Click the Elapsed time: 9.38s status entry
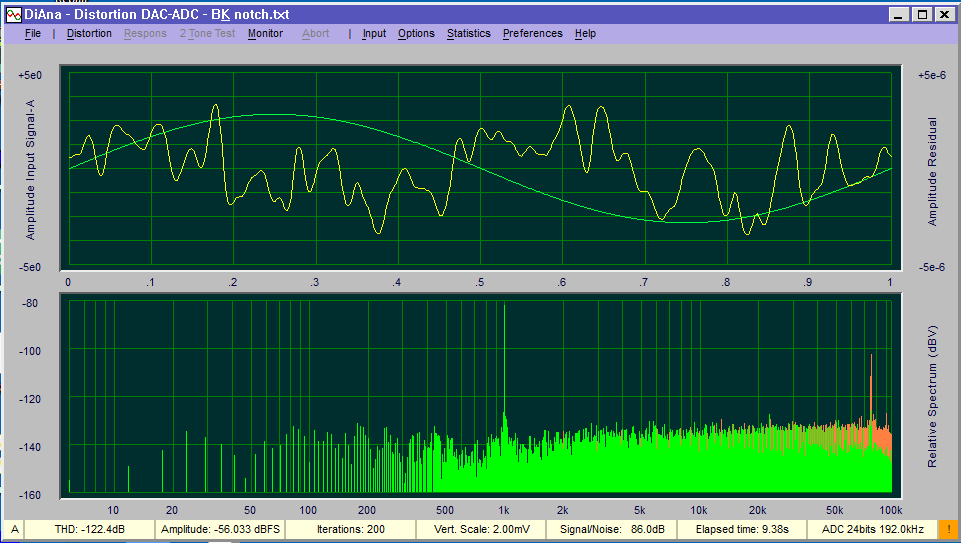The width and height of the screenshot is (961, 543). tap(742, 530)
